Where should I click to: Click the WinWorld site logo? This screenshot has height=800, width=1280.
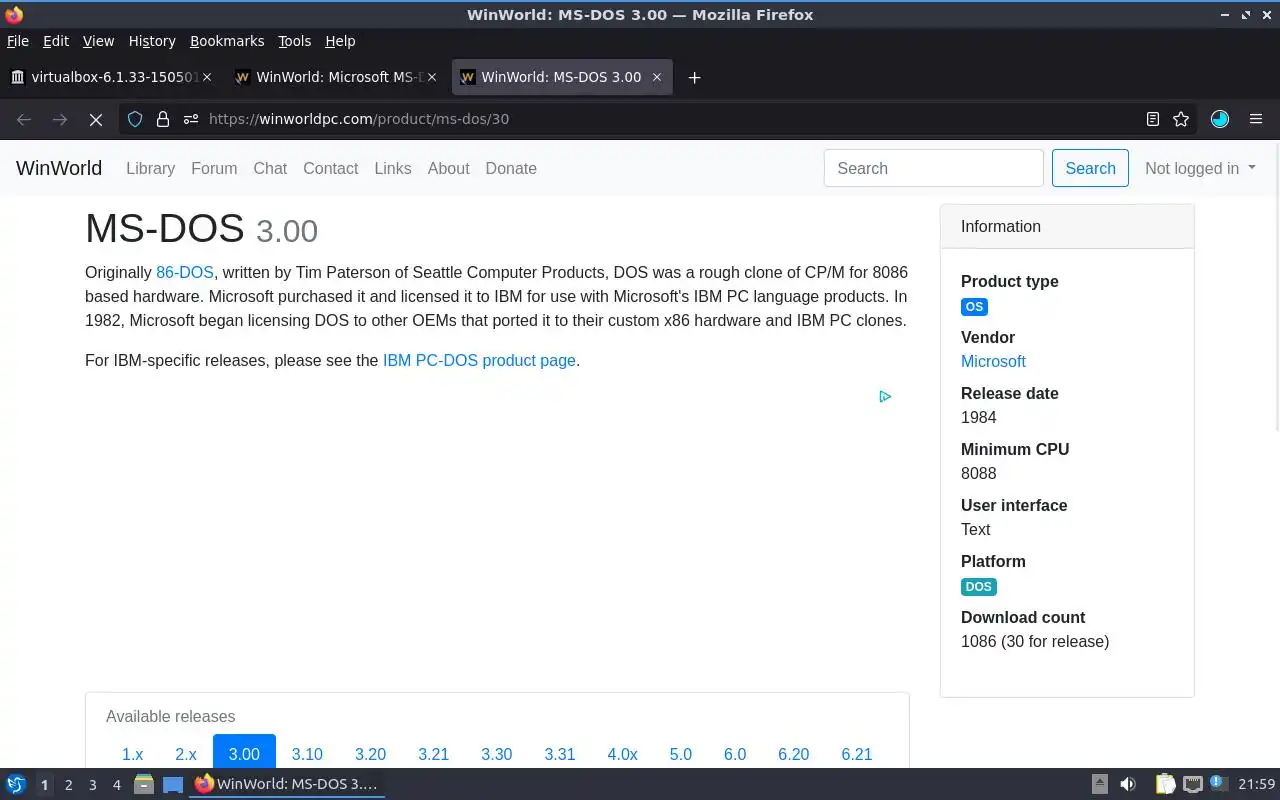click(59, 168)
